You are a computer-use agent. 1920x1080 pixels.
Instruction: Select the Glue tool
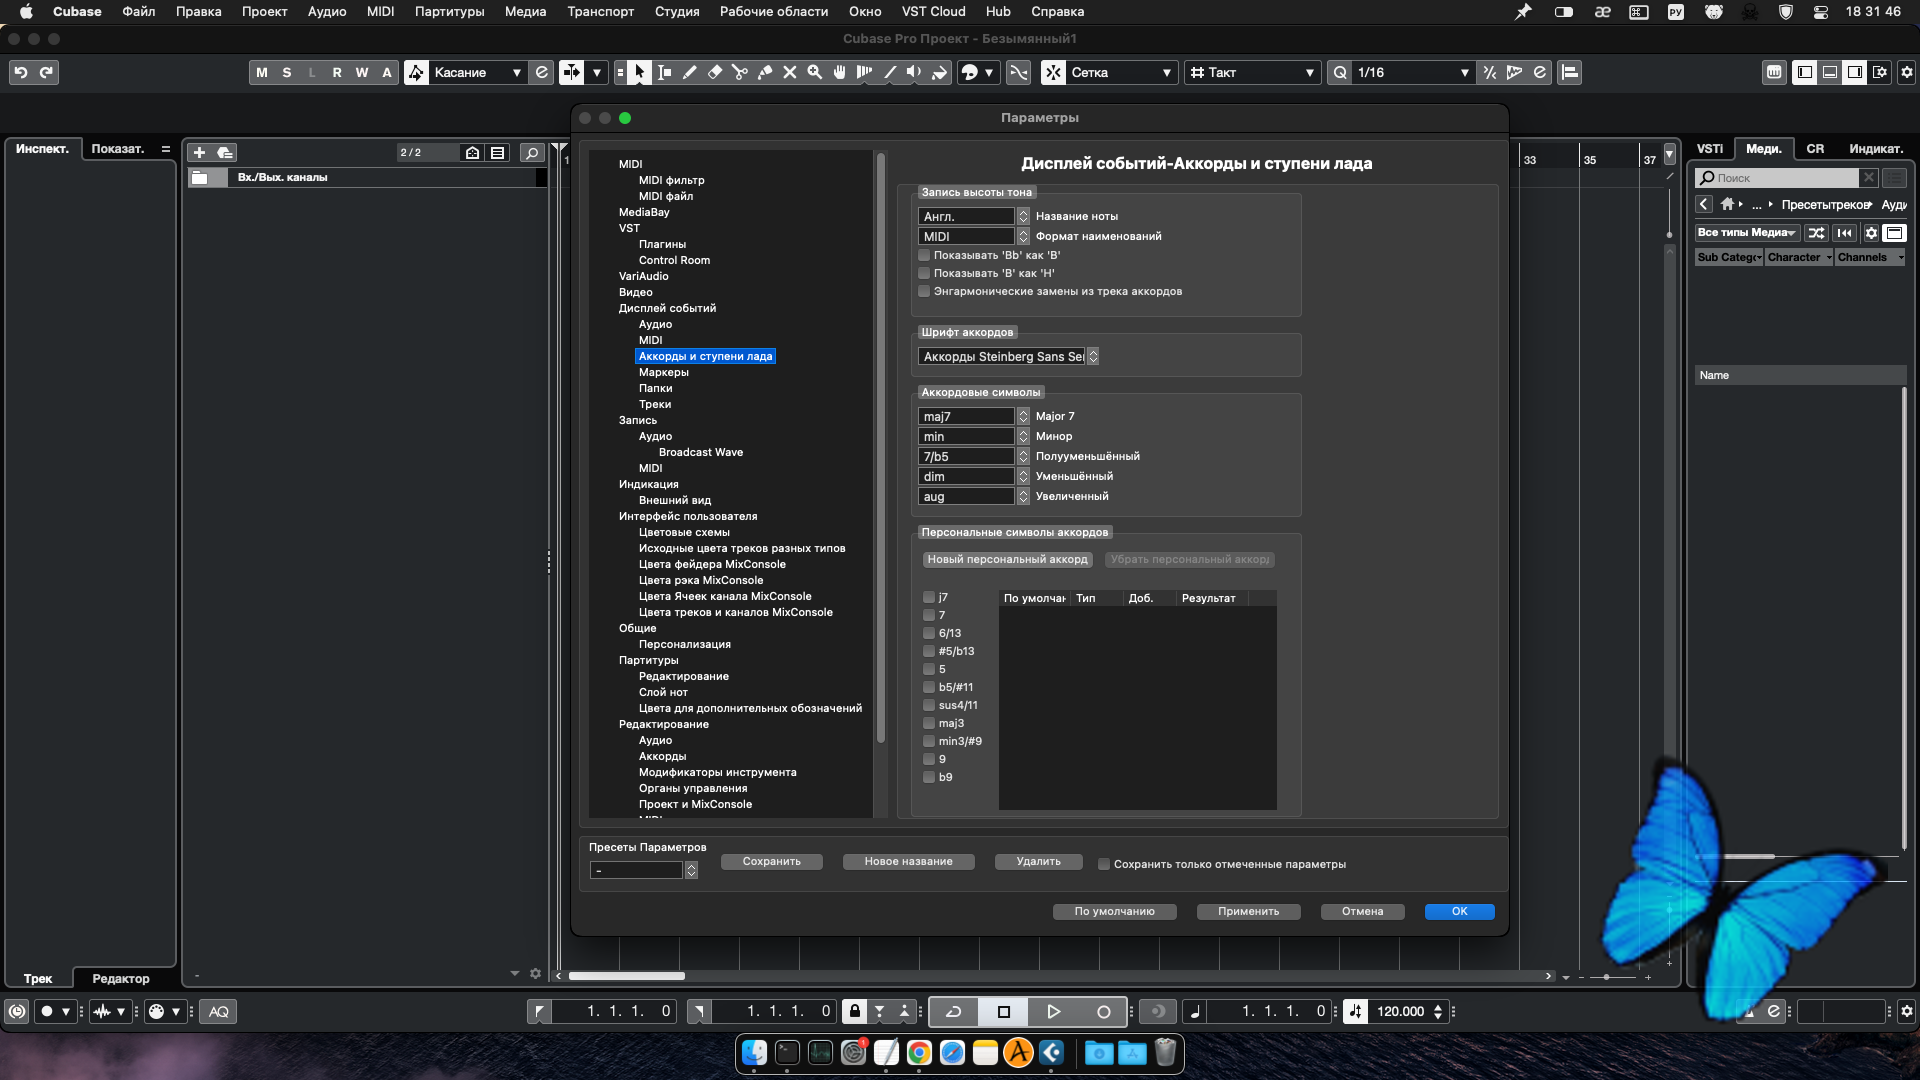(x=765, y=72)
